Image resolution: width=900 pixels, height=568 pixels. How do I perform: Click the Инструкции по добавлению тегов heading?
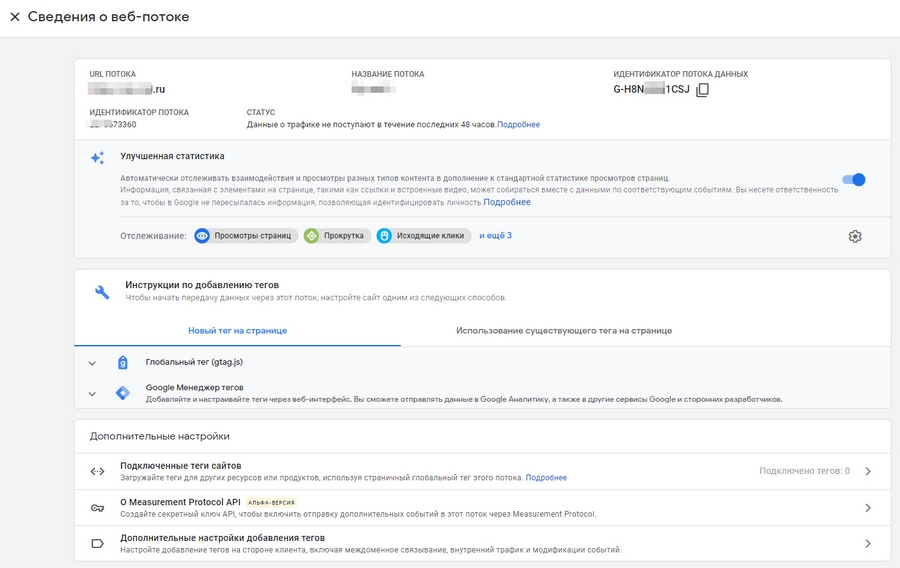point(202,285)
